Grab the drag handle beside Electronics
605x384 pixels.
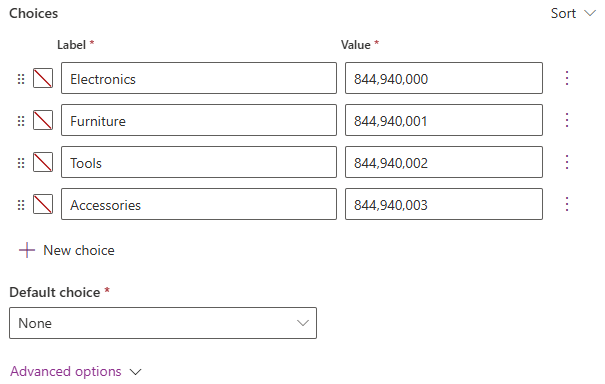tap(21, 79)
